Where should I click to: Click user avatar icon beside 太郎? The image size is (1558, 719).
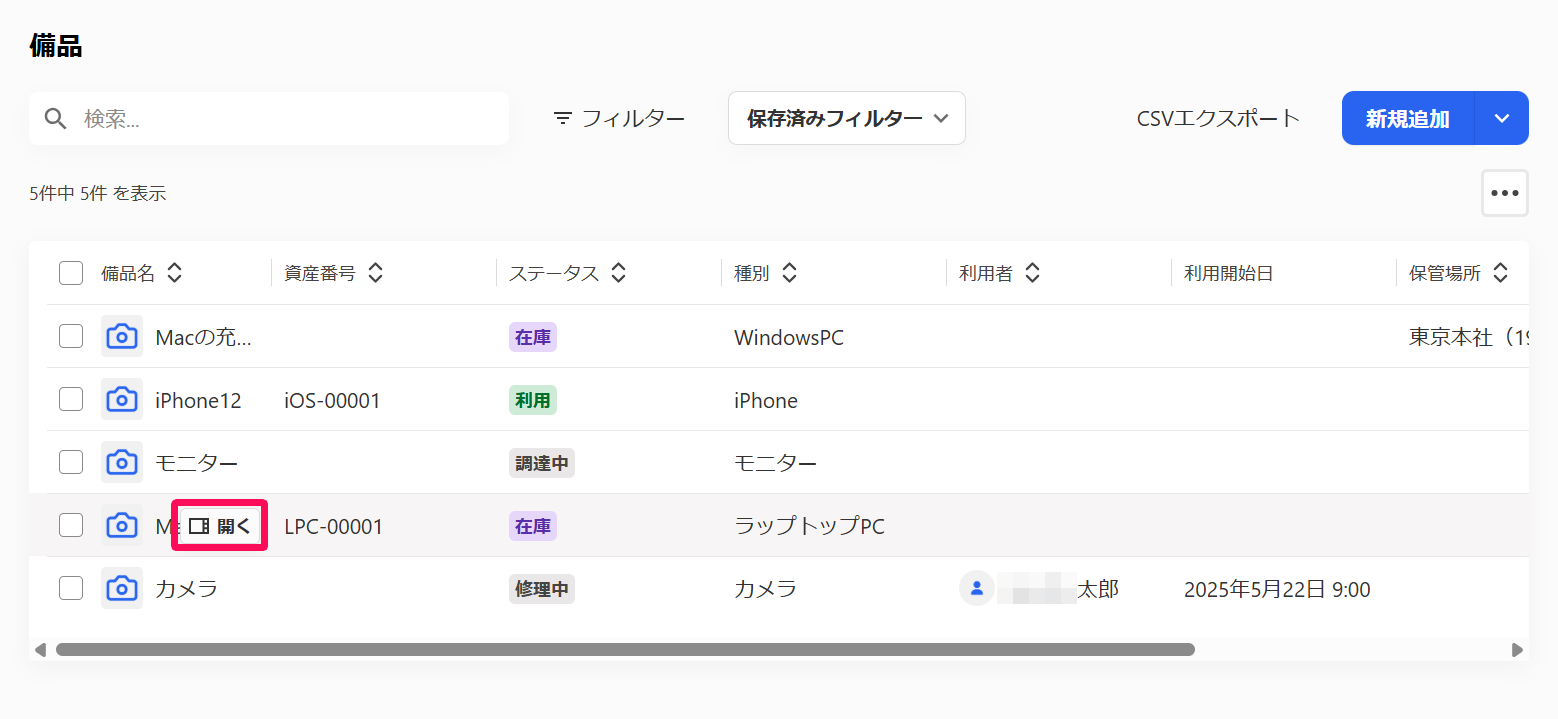tap(976, 589)
